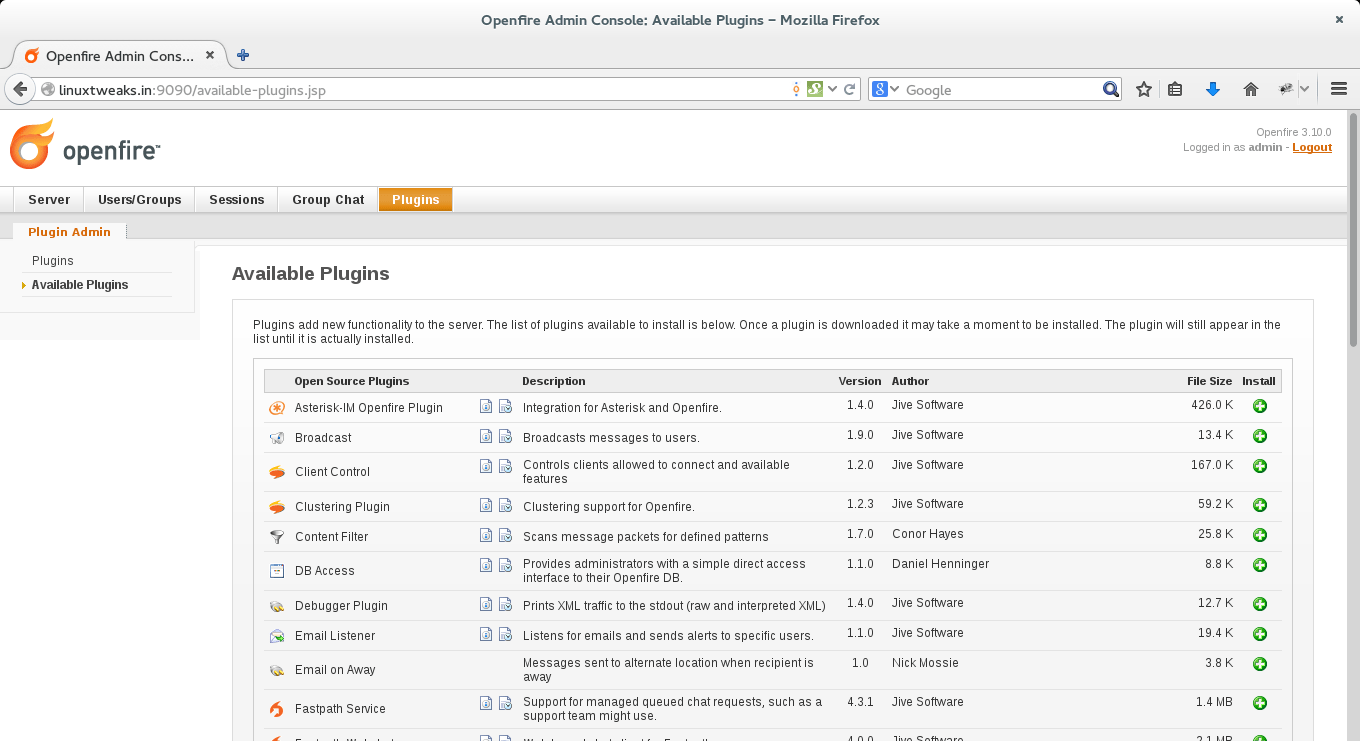Open changelog icon for Asterisk-IM Openfire Plugin

tap(505, 407)
